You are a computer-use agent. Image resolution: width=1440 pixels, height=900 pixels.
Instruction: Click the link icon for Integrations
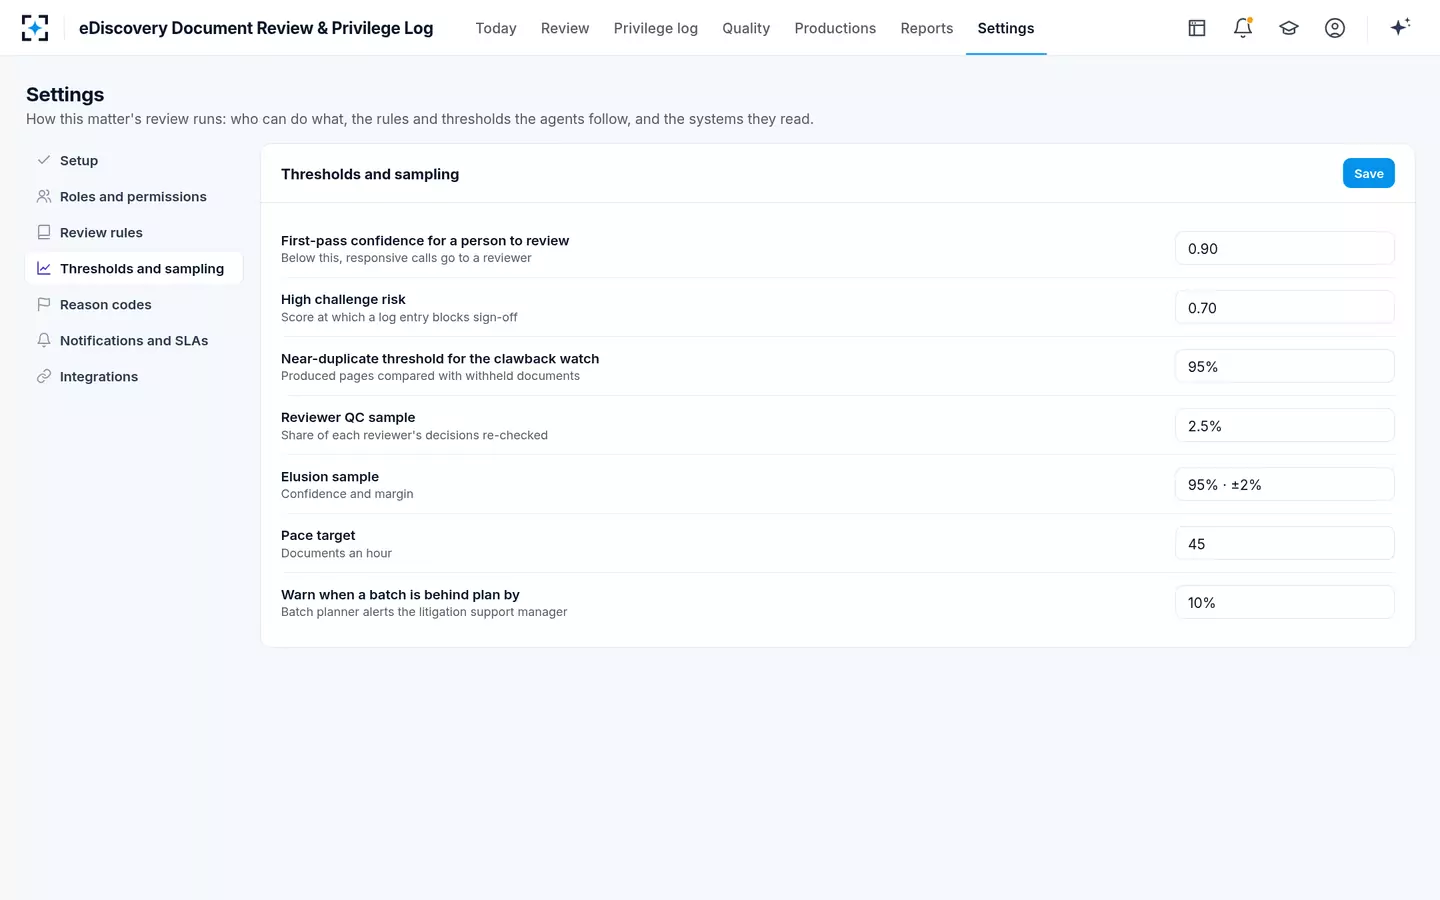click(44, 376)
